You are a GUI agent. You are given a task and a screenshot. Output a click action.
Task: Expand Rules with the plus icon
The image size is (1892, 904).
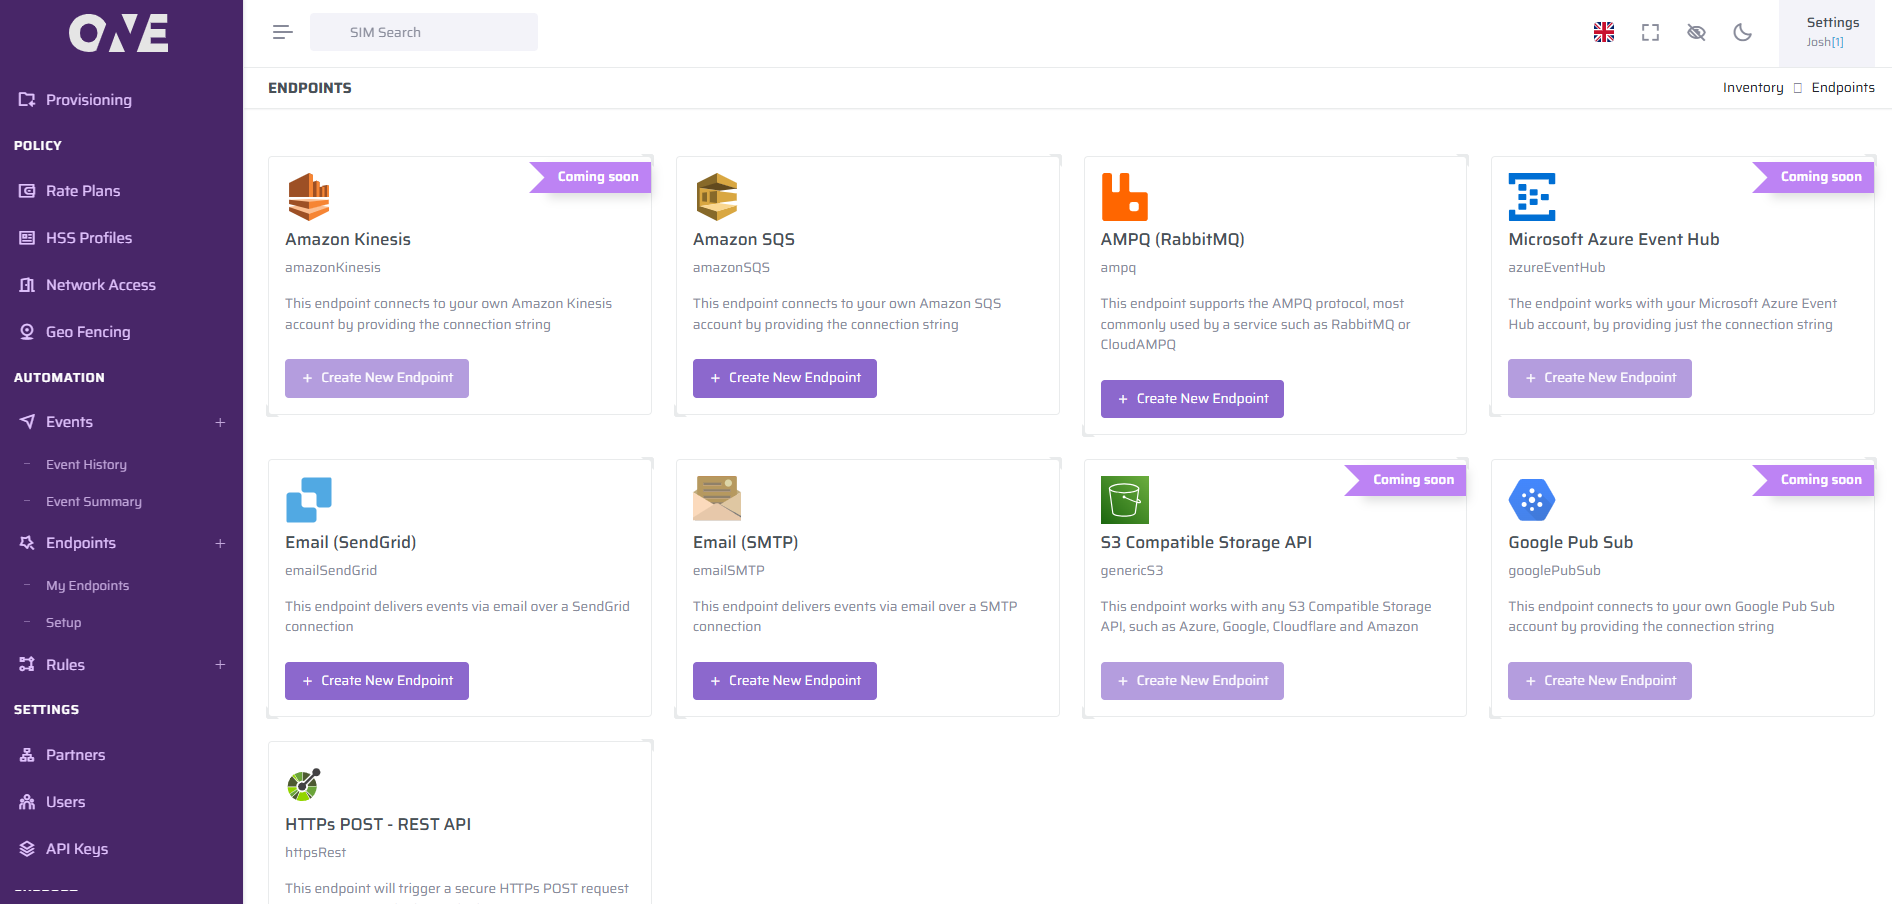pyautogui.click(x=220, y=665)
